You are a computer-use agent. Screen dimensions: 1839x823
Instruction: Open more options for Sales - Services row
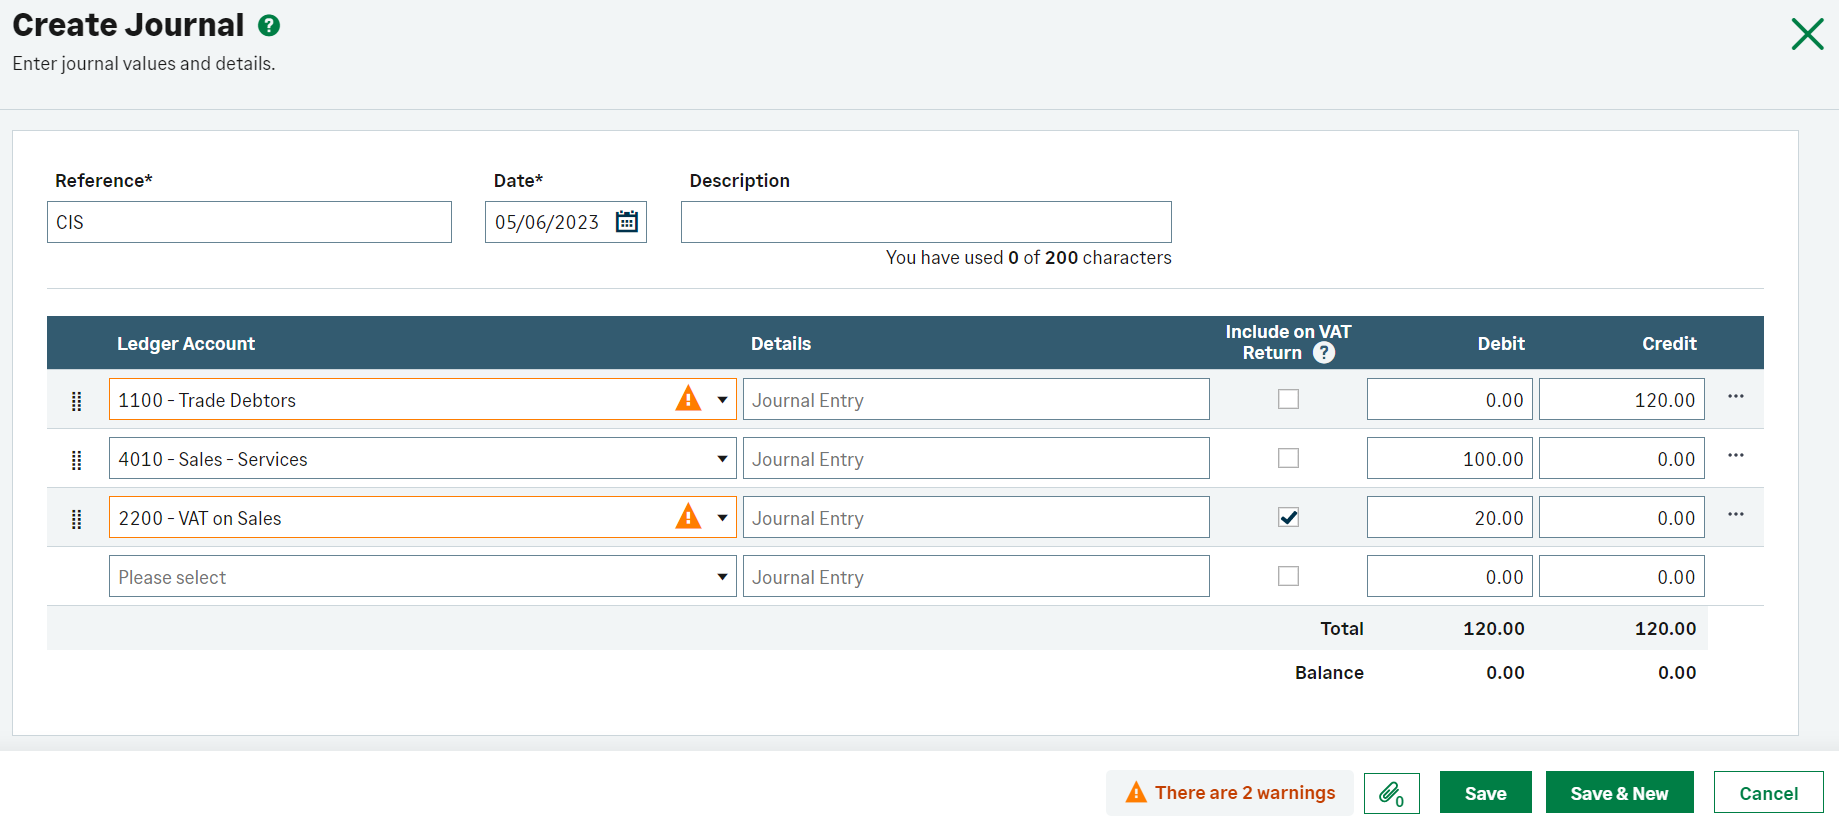coord(1736,456)
